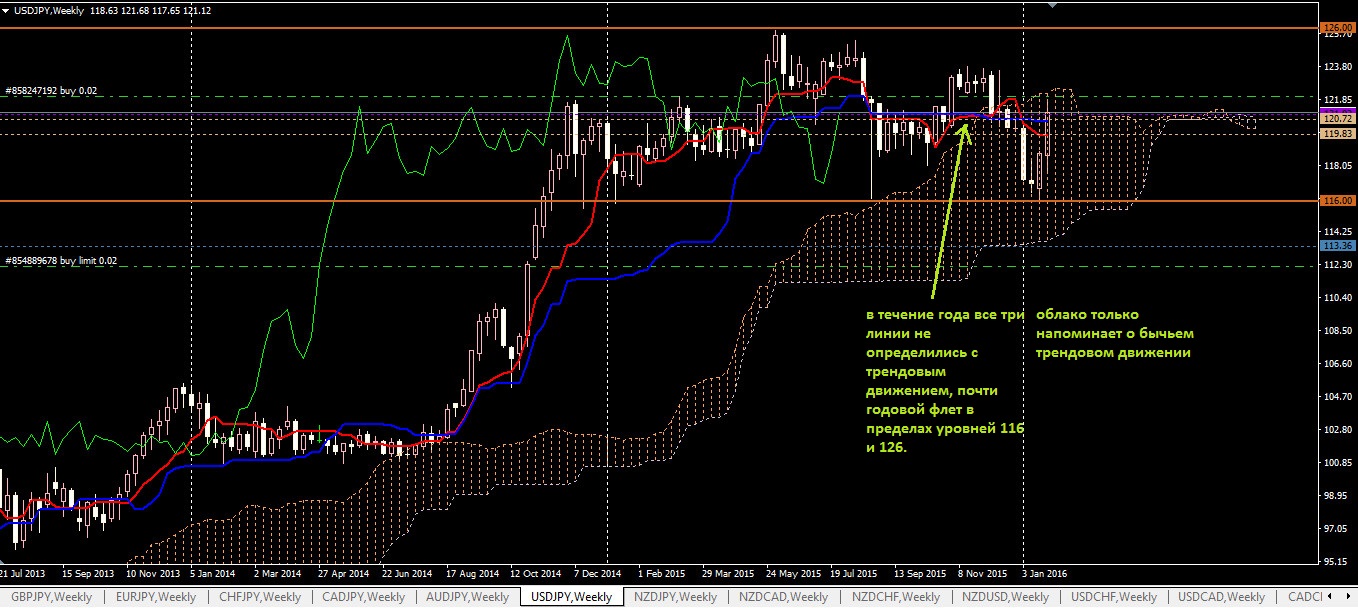Switch to the NZDUSD,Weekly chart tab

pyautogui.click(x=1006, y=597)
